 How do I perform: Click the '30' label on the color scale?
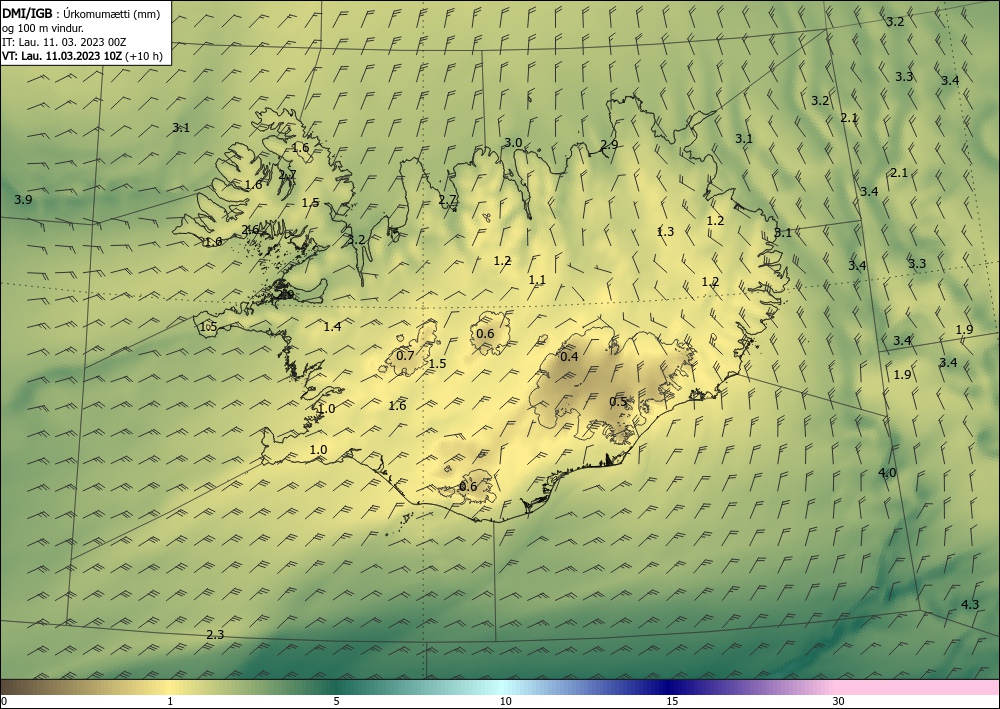click(x=839, y=701)
